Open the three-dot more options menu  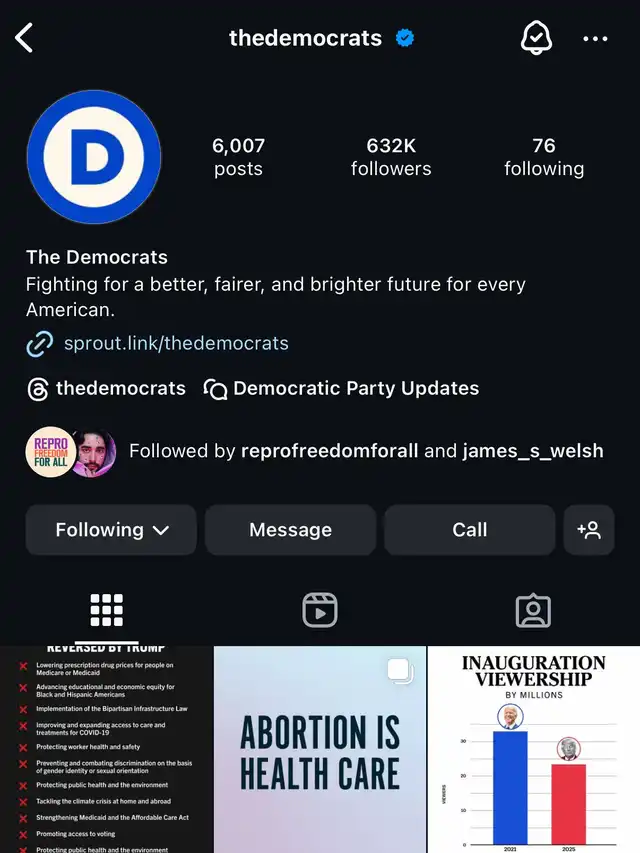pos(595,39)
